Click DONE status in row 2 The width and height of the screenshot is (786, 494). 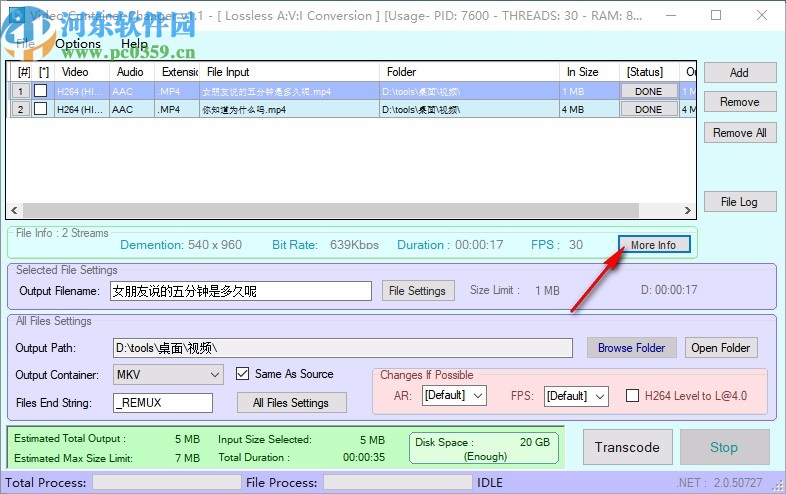pyautogui.click(x=649, y=109)
